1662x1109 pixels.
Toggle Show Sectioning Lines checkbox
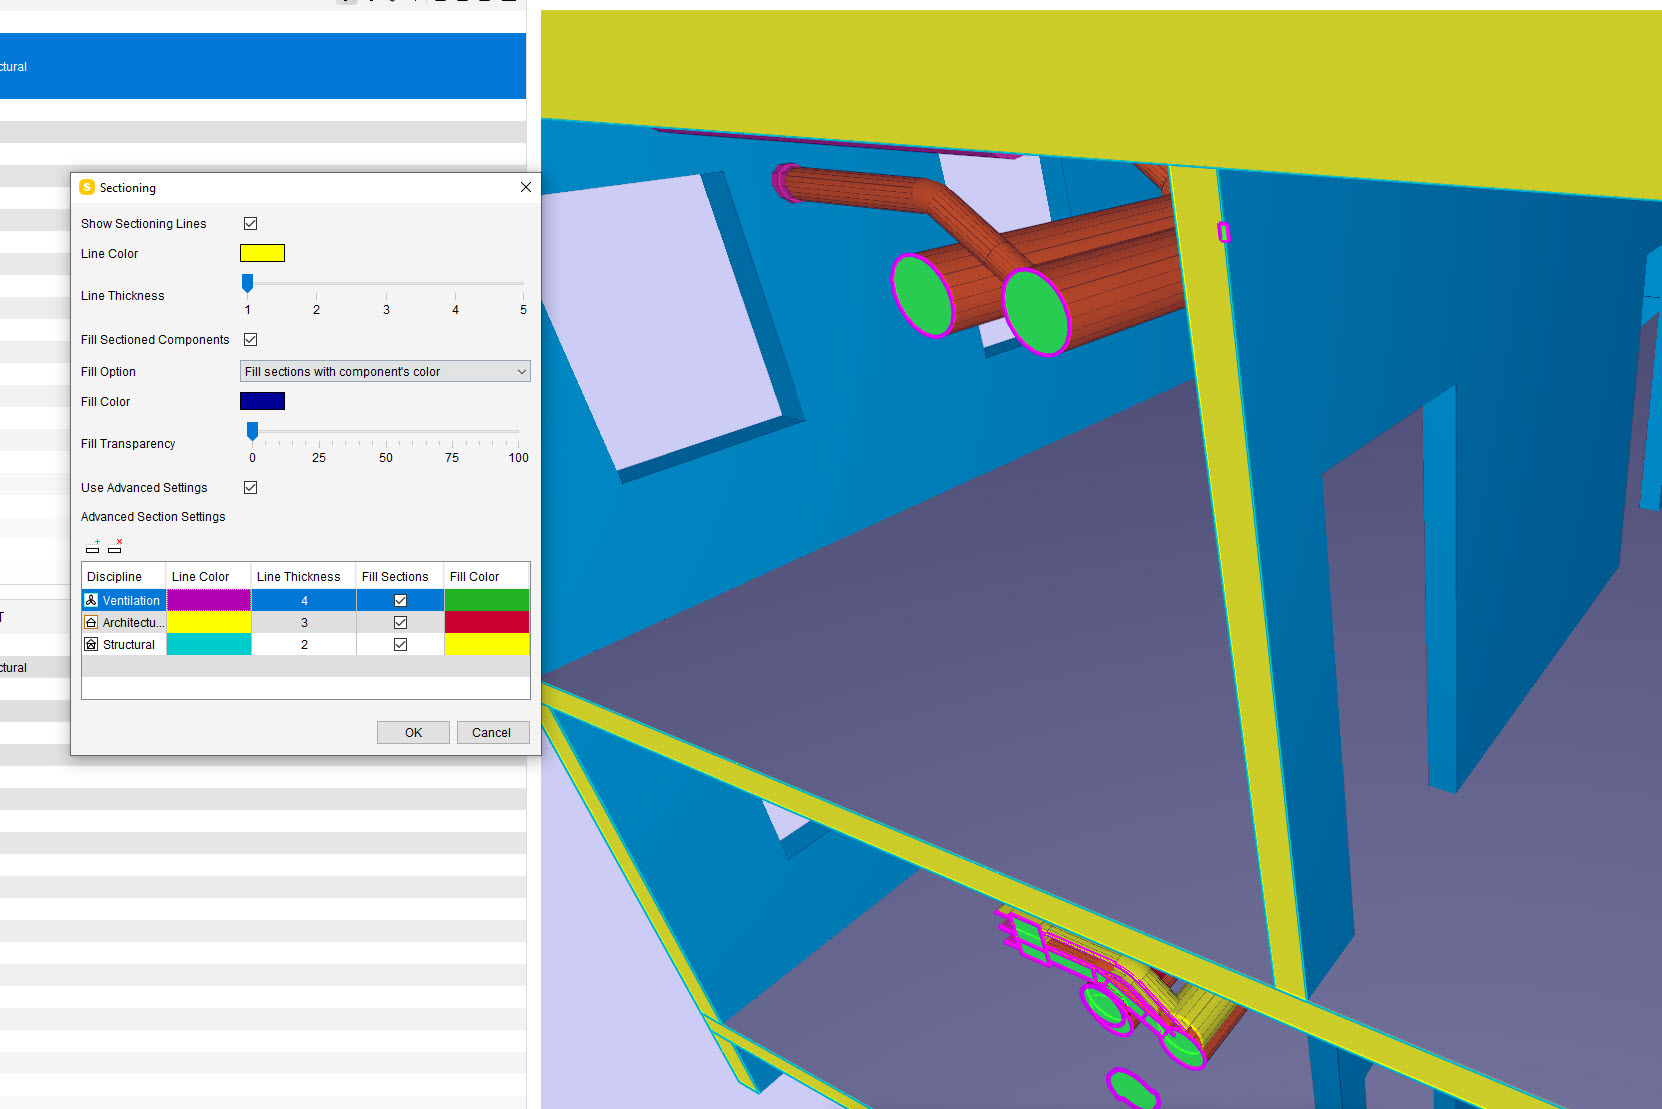click(251, 224)
